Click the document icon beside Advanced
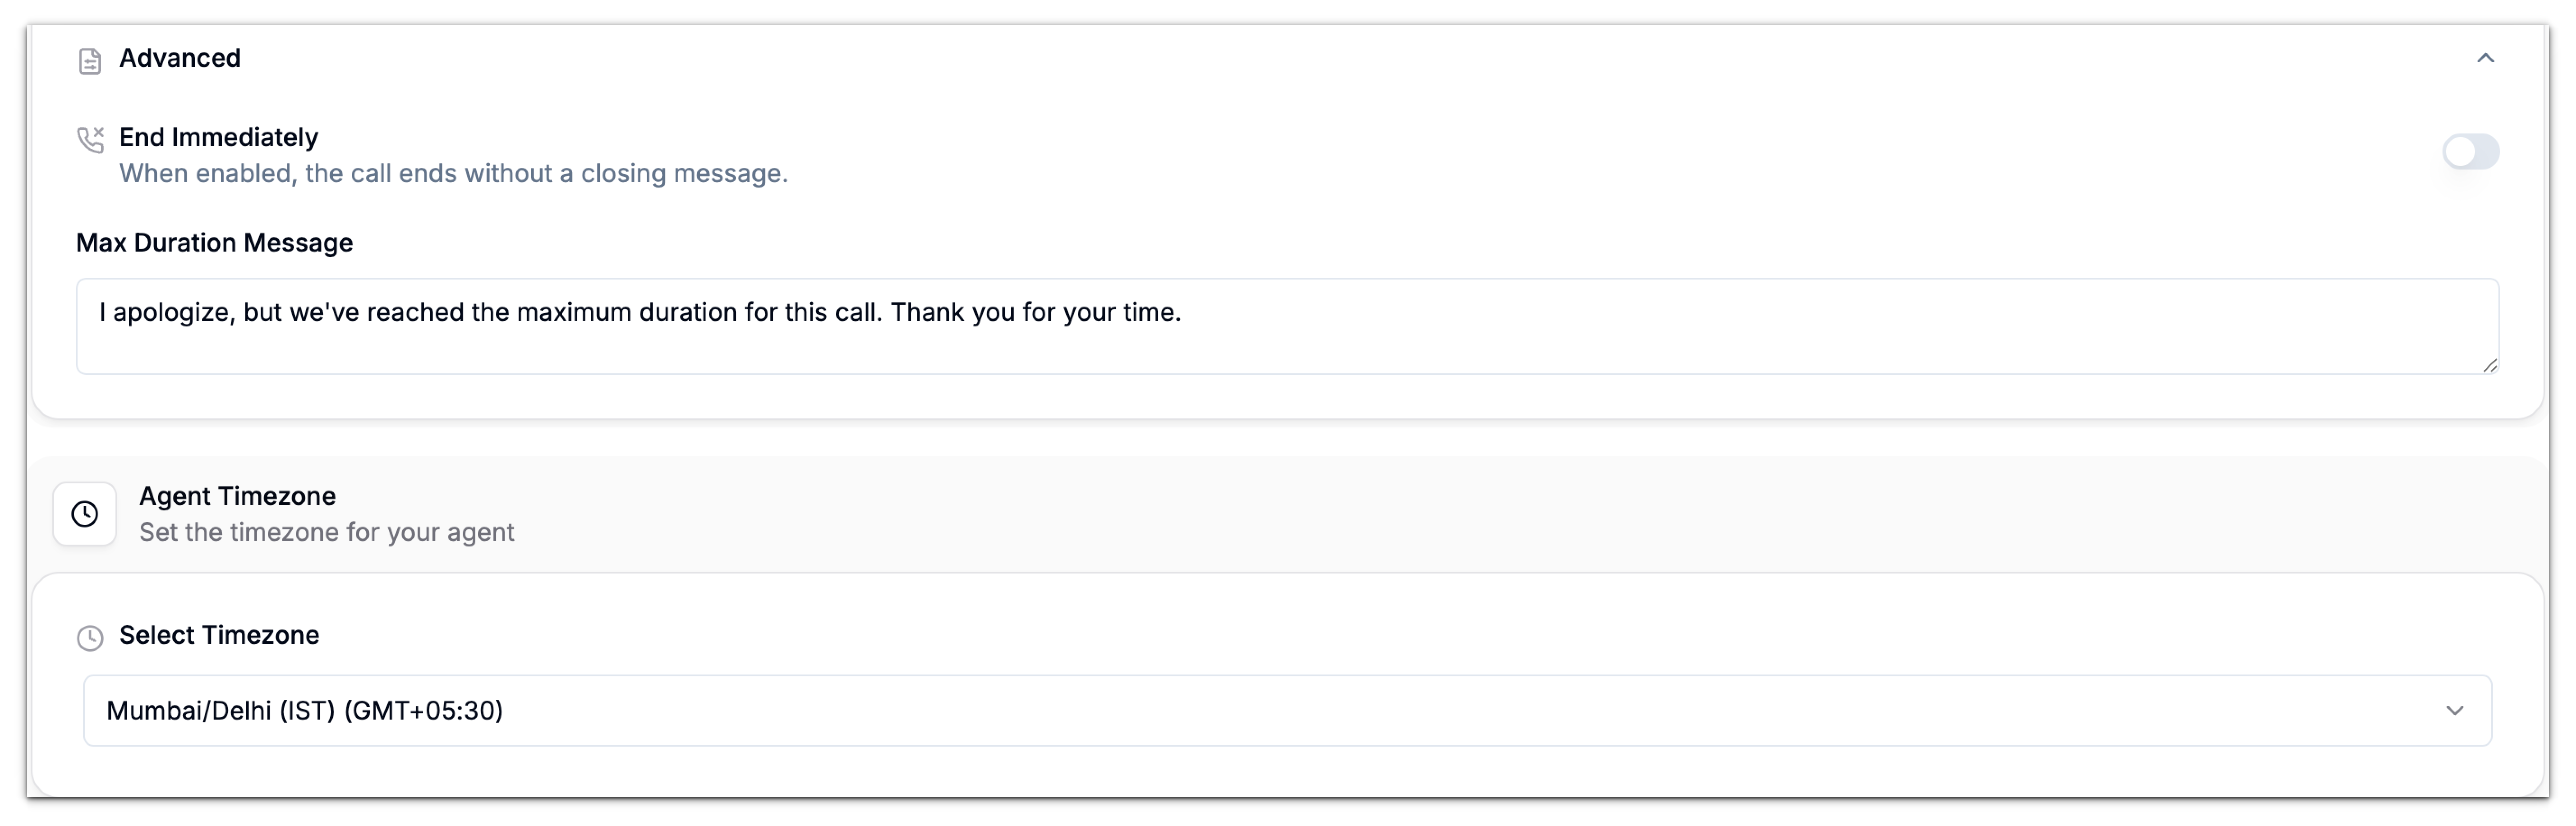Image resolution: width=2576 pixels, height=826 pixels. tap(90, 61)
